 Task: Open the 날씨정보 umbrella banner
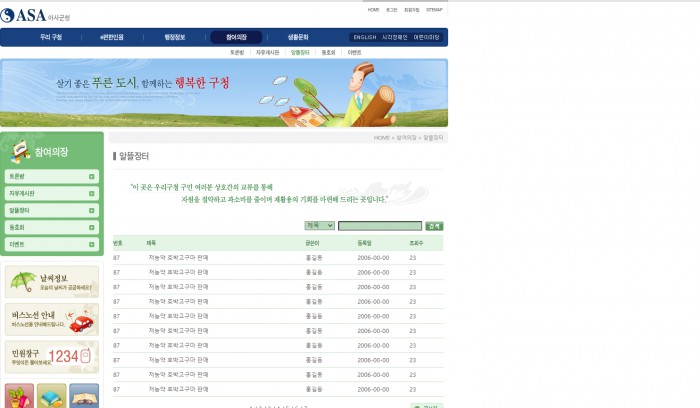51,281
